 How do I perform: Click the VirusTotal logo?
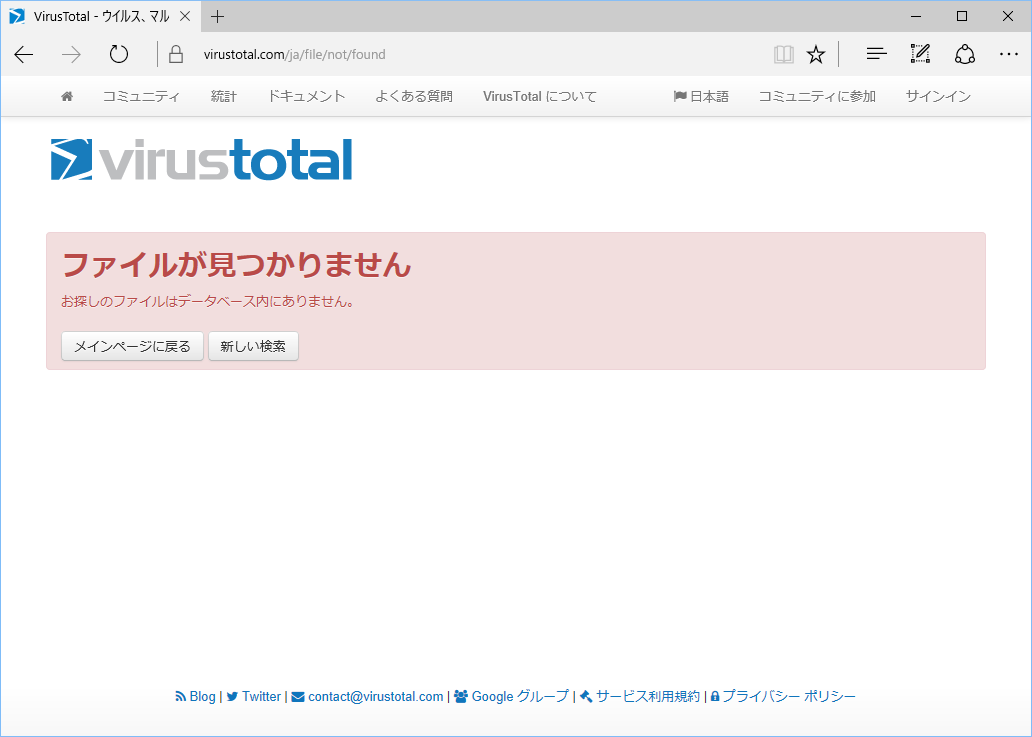[201, 159]
